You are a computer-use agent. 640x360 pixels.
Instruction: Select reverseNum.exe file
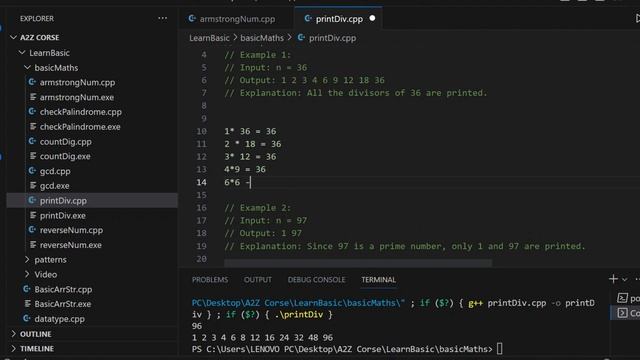pos(71,245)
